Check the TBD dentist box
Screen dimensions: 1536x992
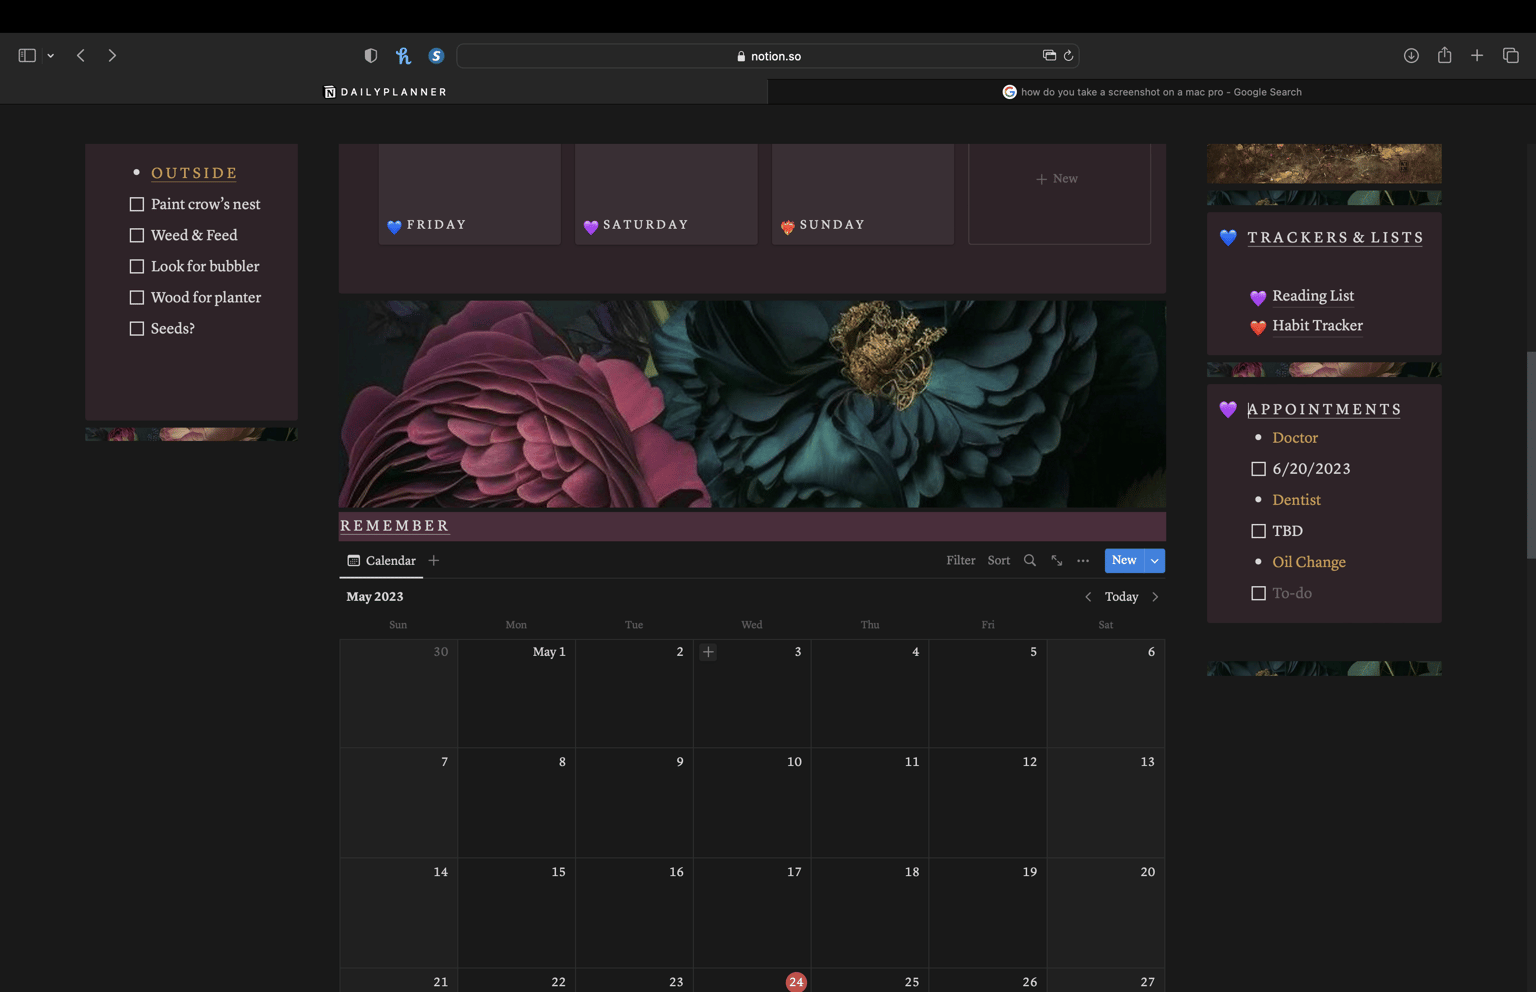tap(1258, 531)
